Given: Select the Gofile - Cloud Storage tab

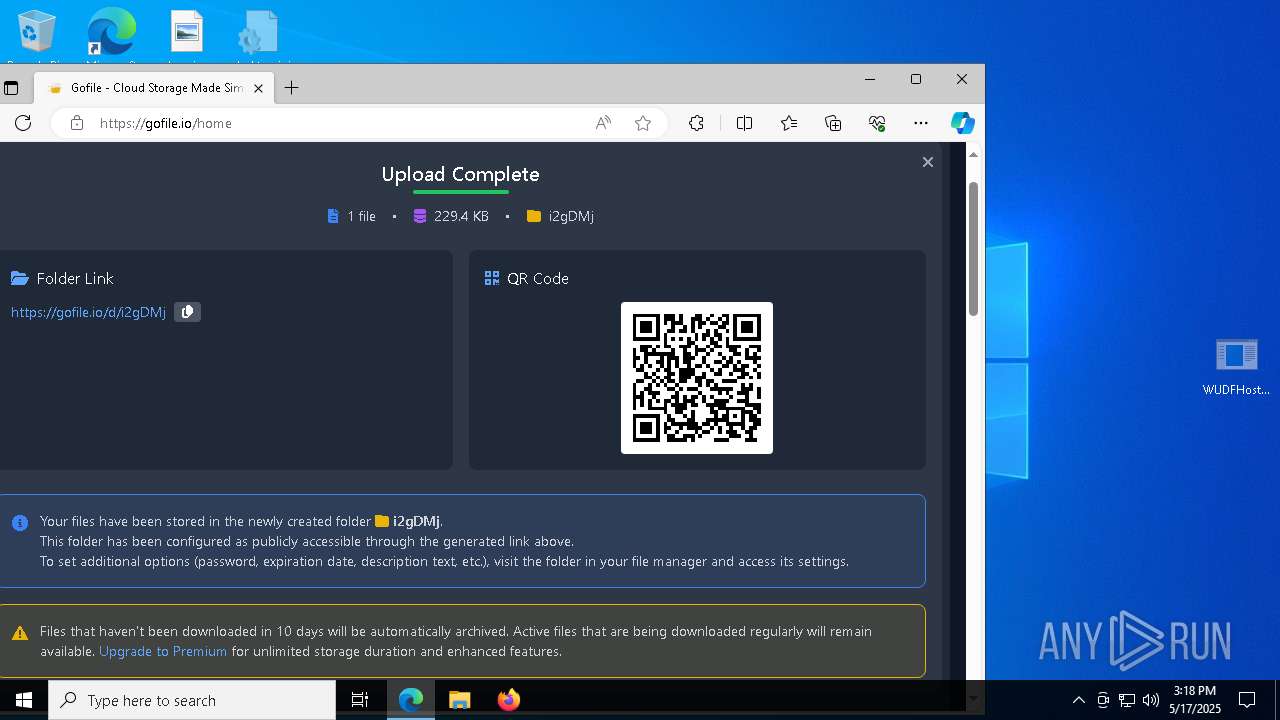Looking at the screenshot, I should (155, 88).
